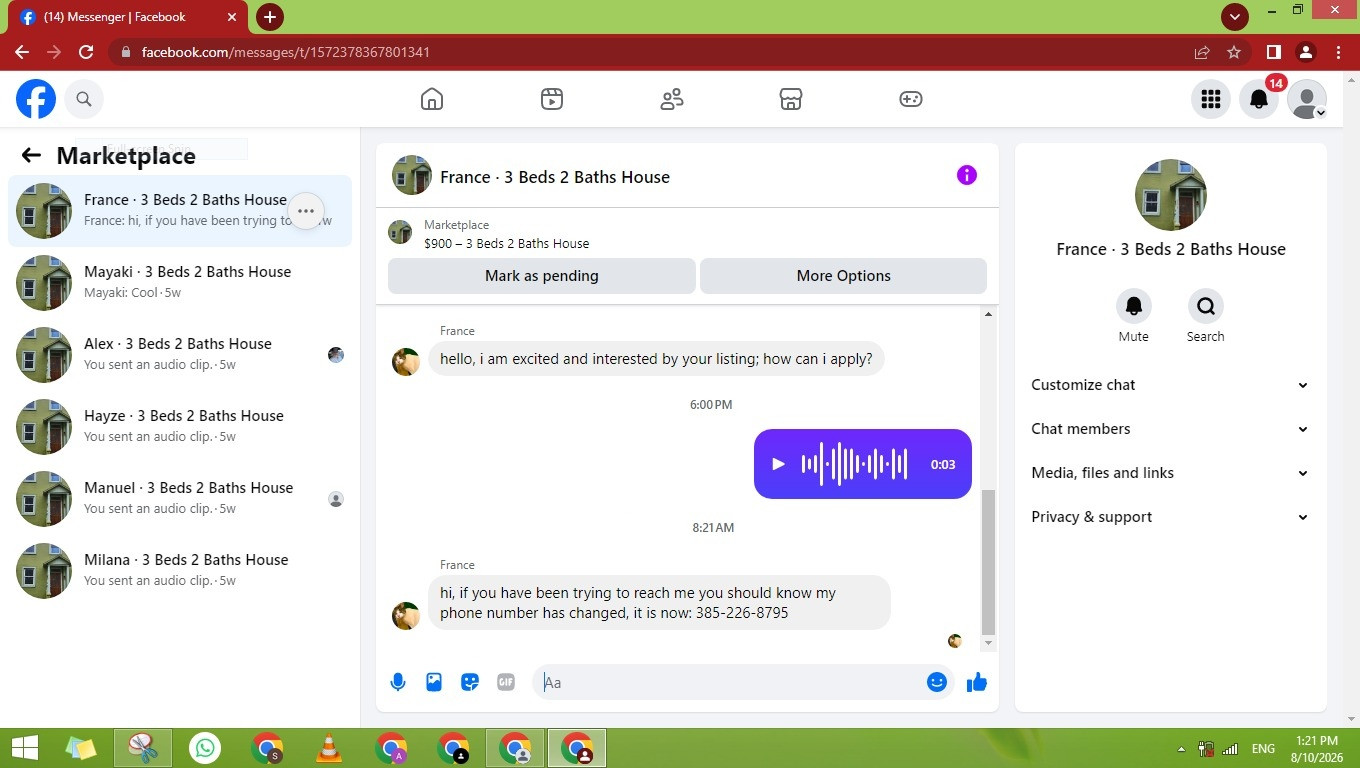The height and width of the screenshot is (768, 1360).
Task: Open the Chrome profile icon
Action: (x=1306, y=52)
